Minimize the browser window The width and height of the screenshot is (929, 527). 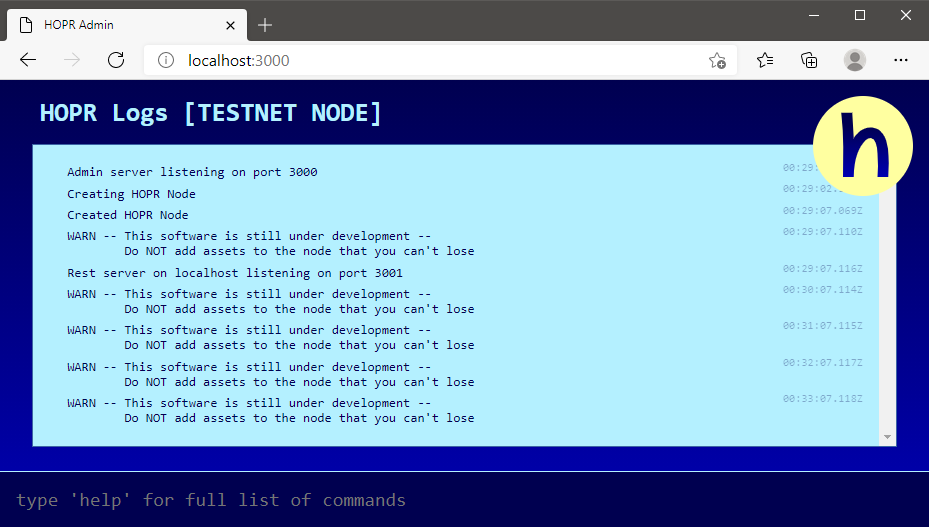coord(814,15)
